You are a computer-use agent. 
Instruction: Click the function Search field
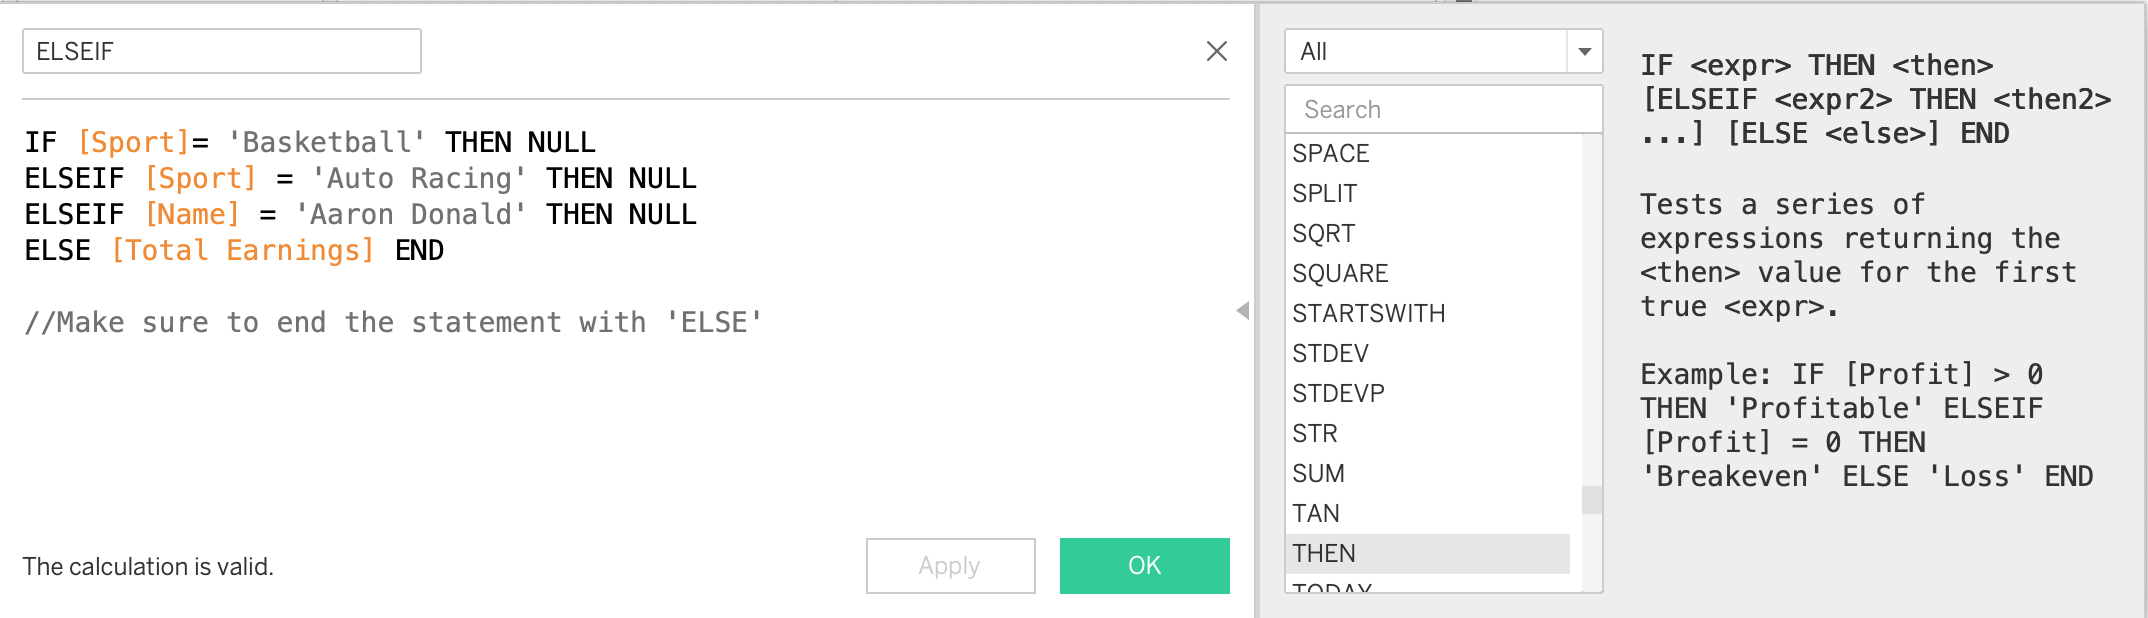pyautogui.click(x=1443, y=109)
